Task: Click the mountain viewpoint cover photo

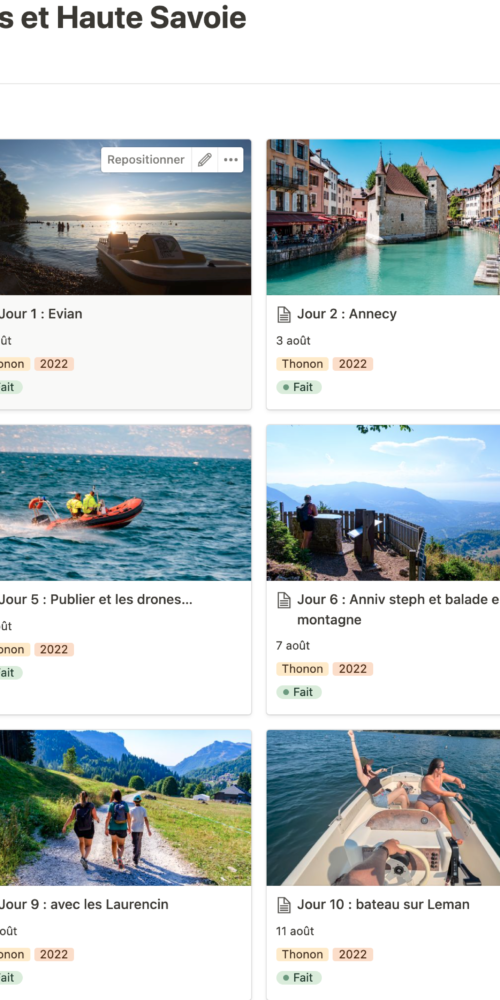Action: pyautogui.click(x=383, y=503)
